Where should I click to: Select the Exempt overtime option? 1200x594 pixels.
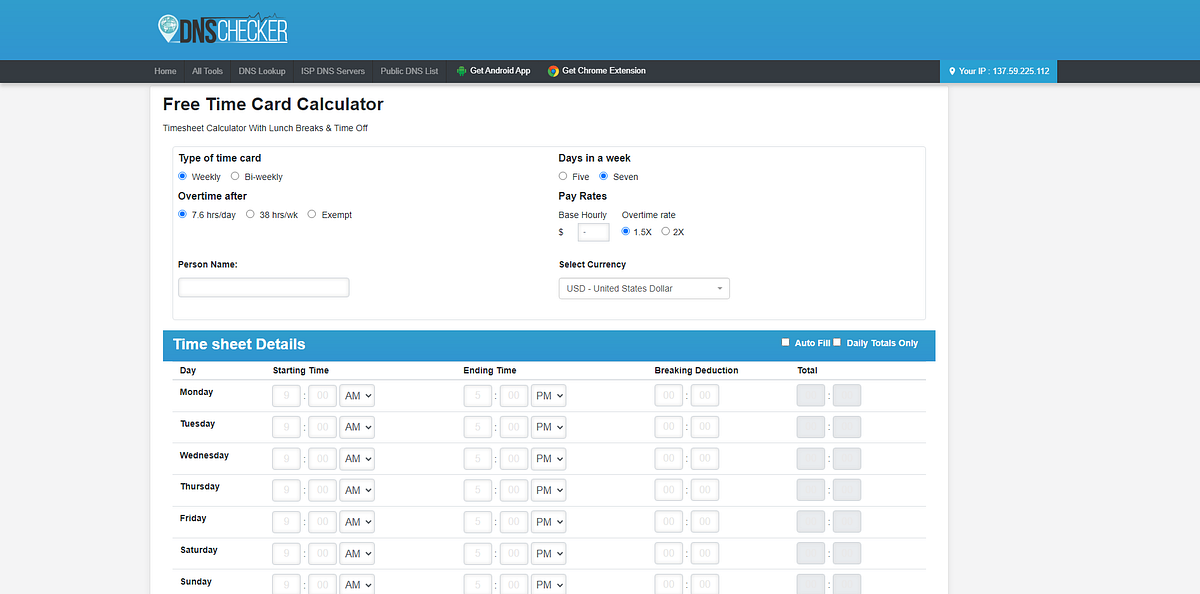pos(311,214)
